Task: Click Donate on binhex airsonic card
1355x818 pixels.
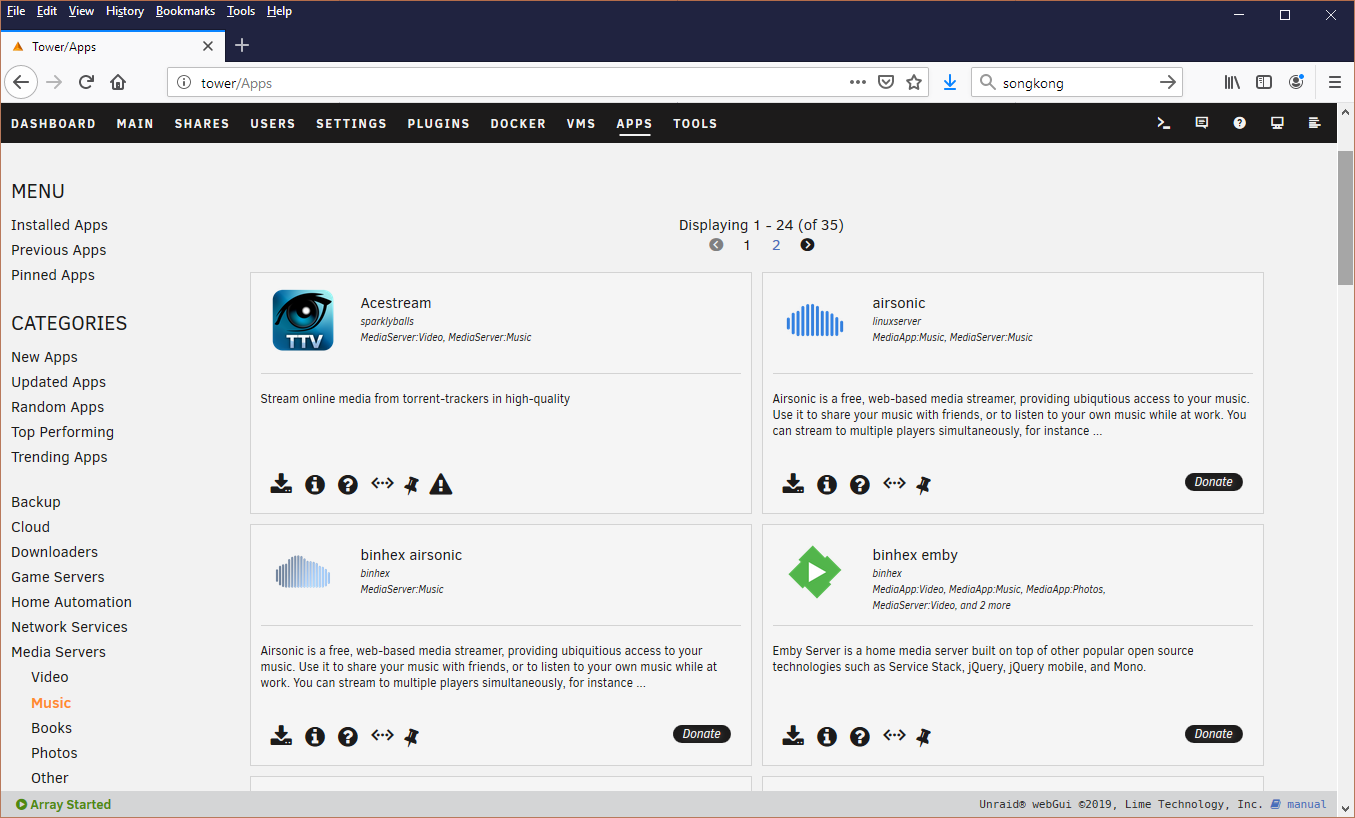Action: coord(702,734)
